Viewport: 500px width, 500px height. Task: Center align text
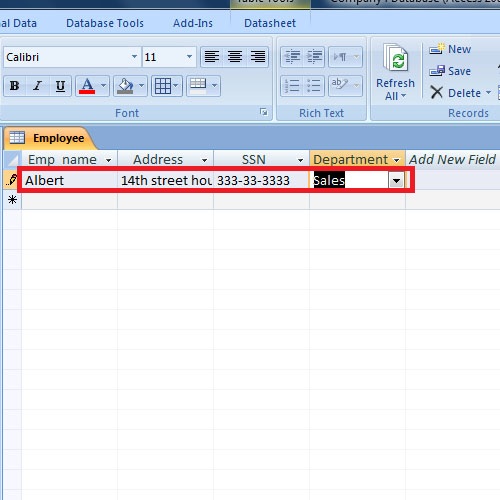pyautogui.click(x=235, y=57)
